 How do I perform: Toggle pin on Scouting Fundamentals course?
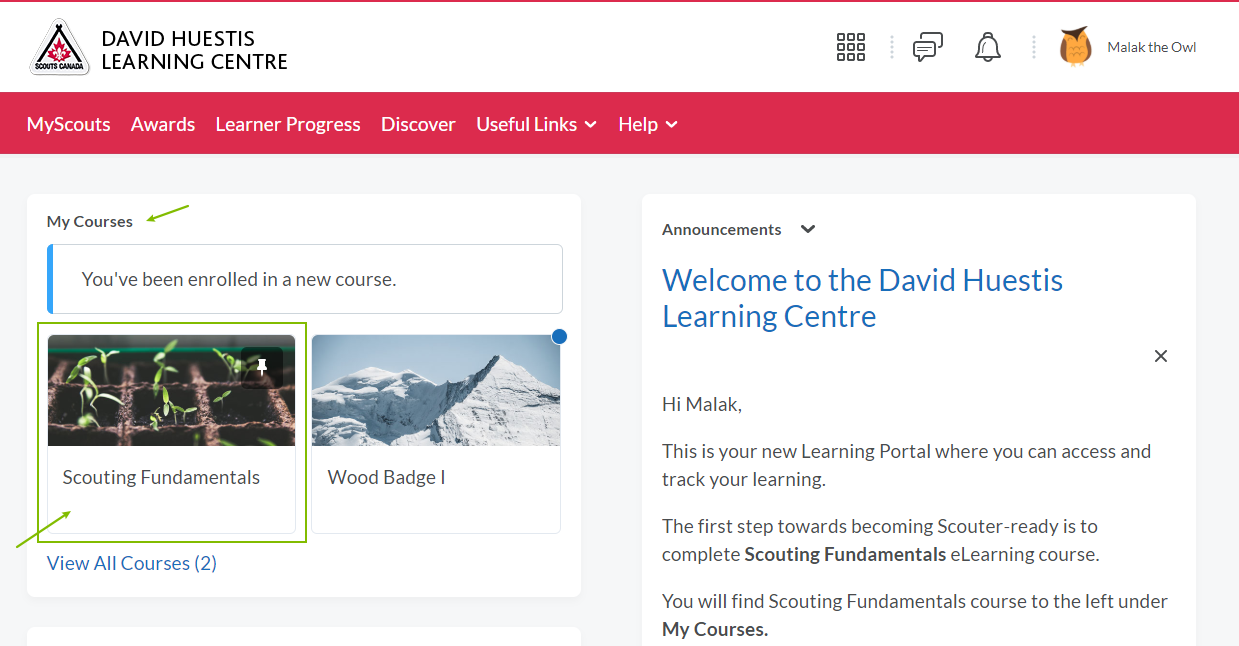tap(262, 367)
